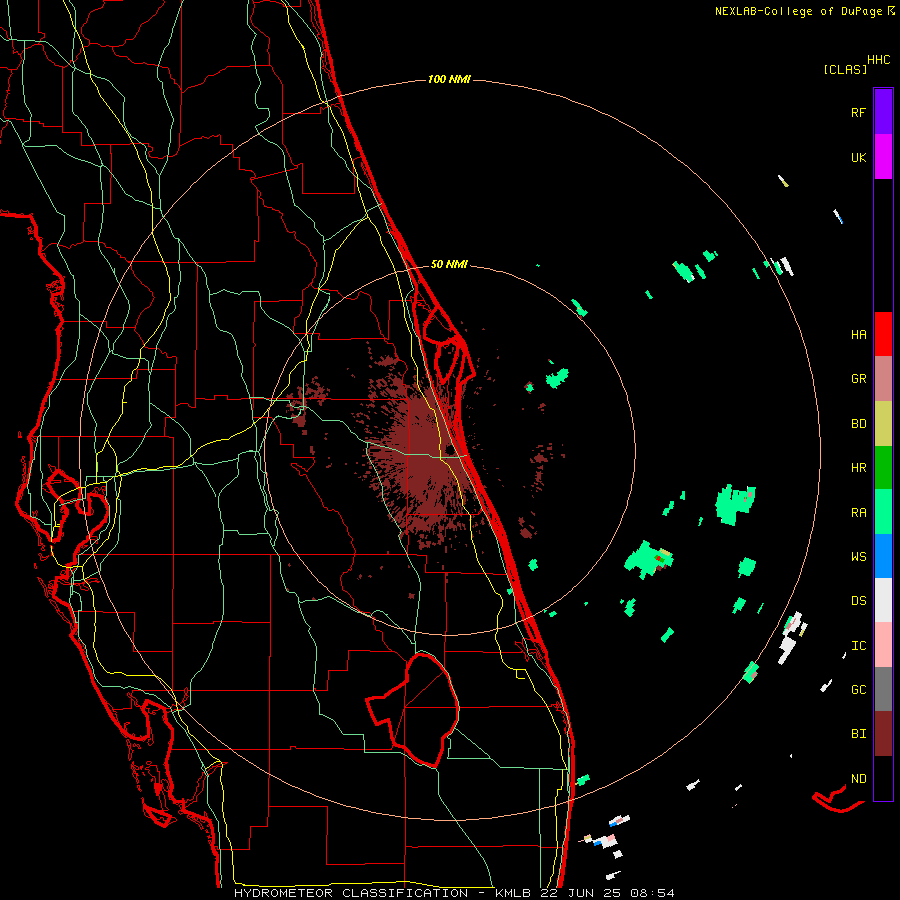Click the '50 NMI' range ring label
Viewport: 900px width, 900px height.
(449, 264)
